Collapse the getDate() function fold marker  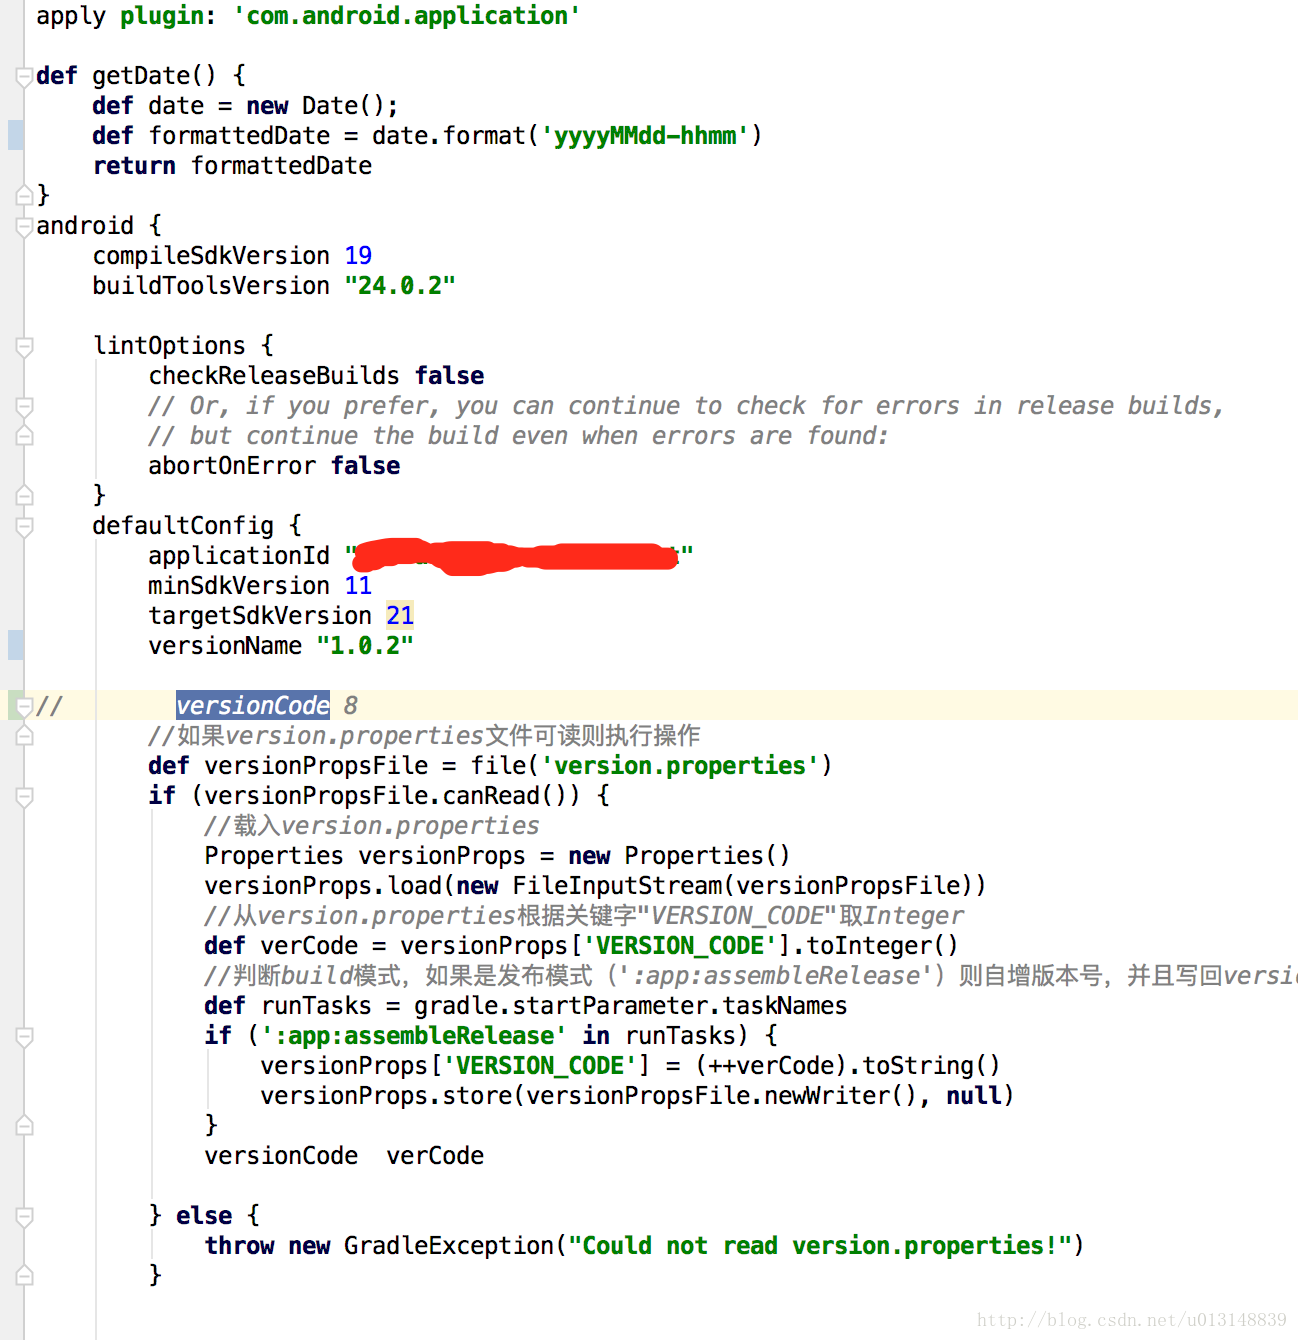tap(24, 77)
